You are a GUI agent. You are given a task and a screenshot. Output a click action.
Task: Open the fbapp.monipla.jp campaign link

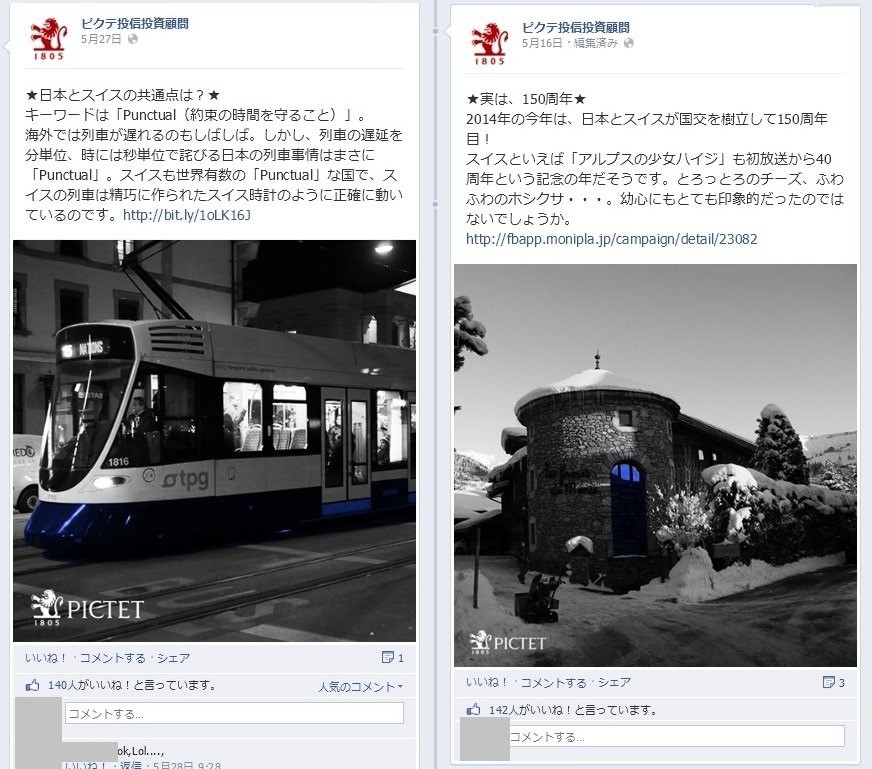(x=612, y=239)
